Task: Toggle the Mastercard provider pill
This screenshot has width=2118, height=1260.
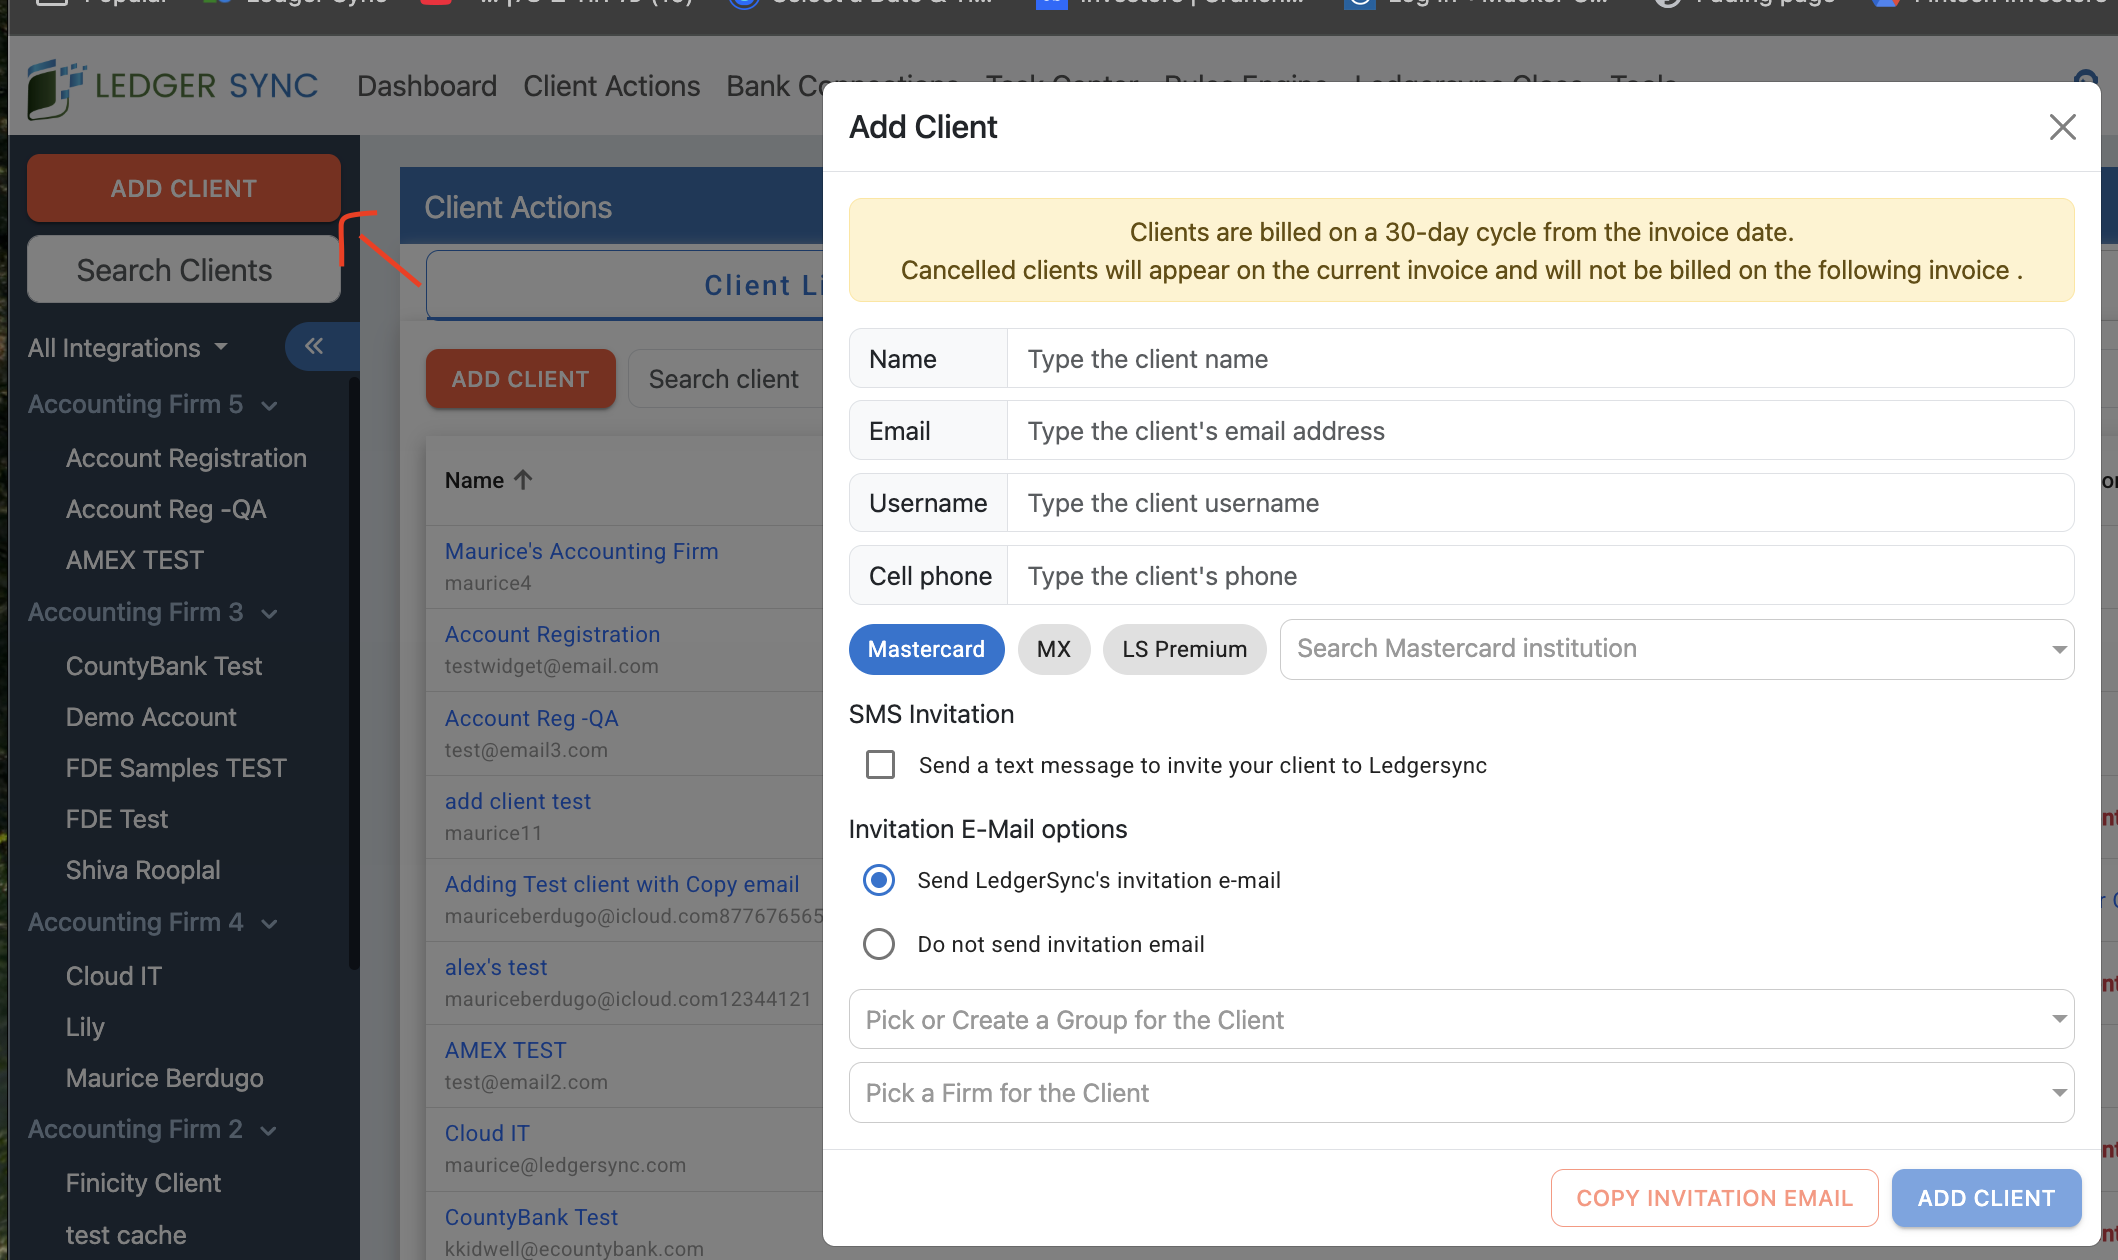Action: point(926,649)
